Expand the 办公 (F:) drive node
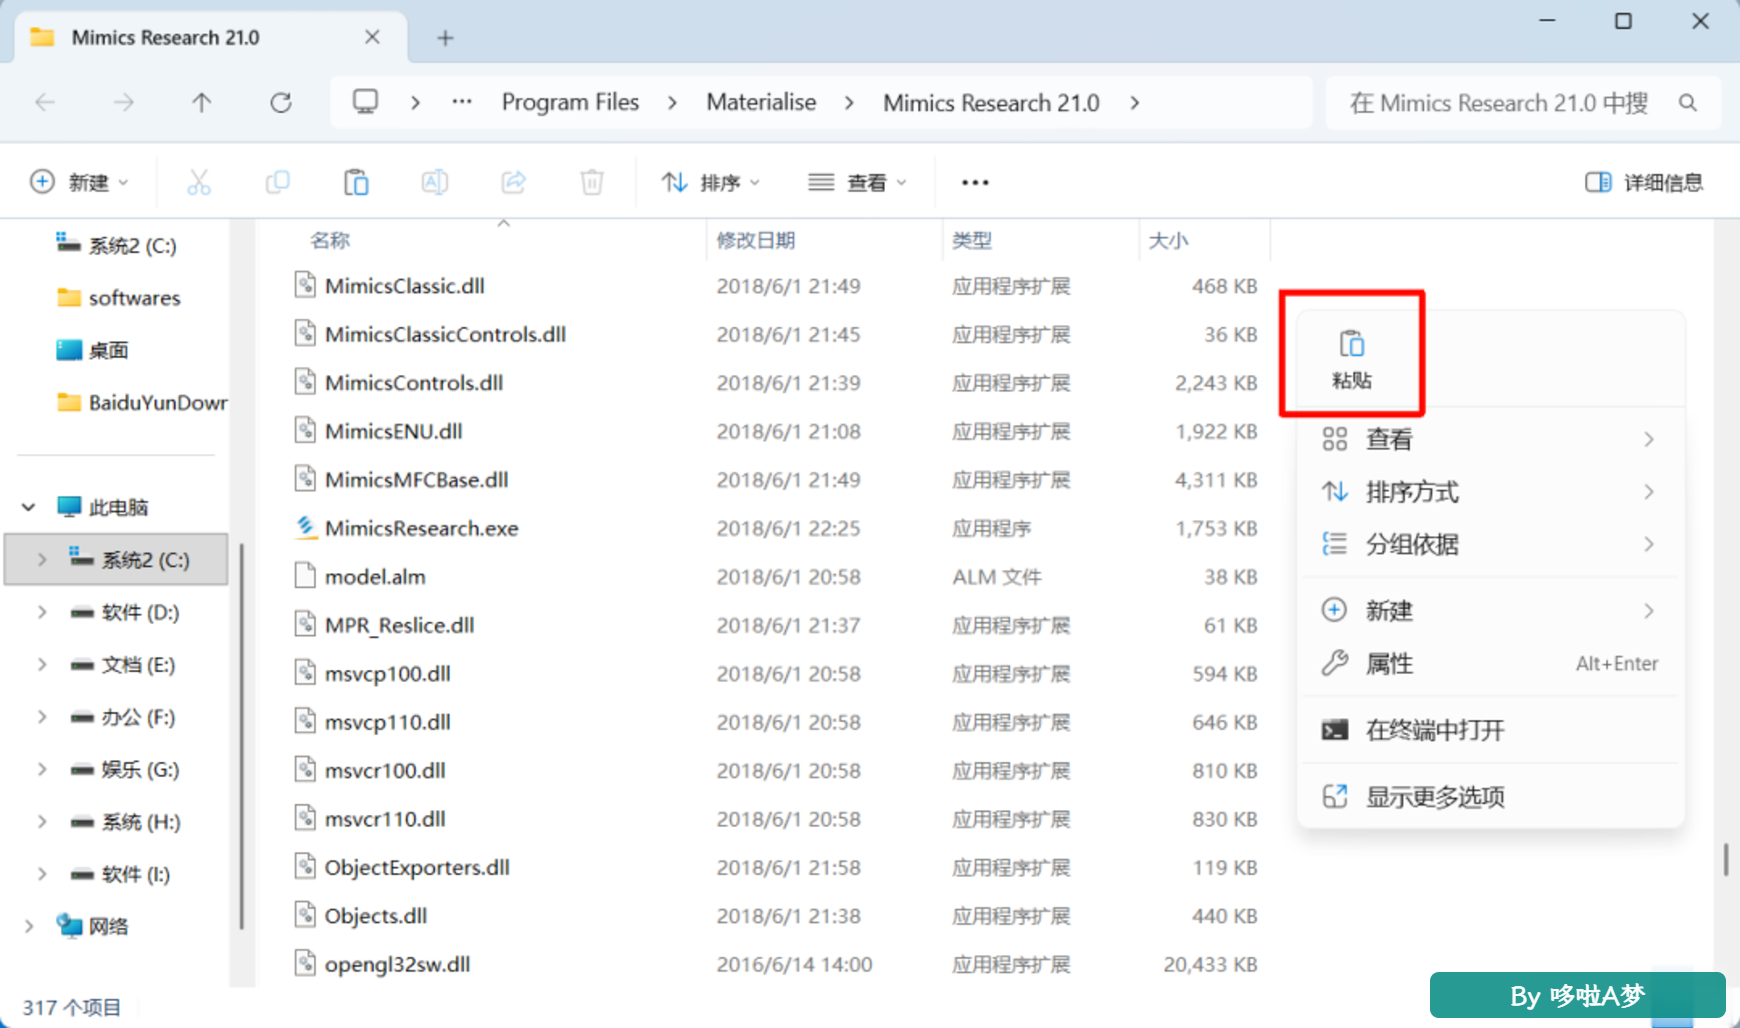Viewport: 1740px width, 1028px height. click(x=42, y=717)
